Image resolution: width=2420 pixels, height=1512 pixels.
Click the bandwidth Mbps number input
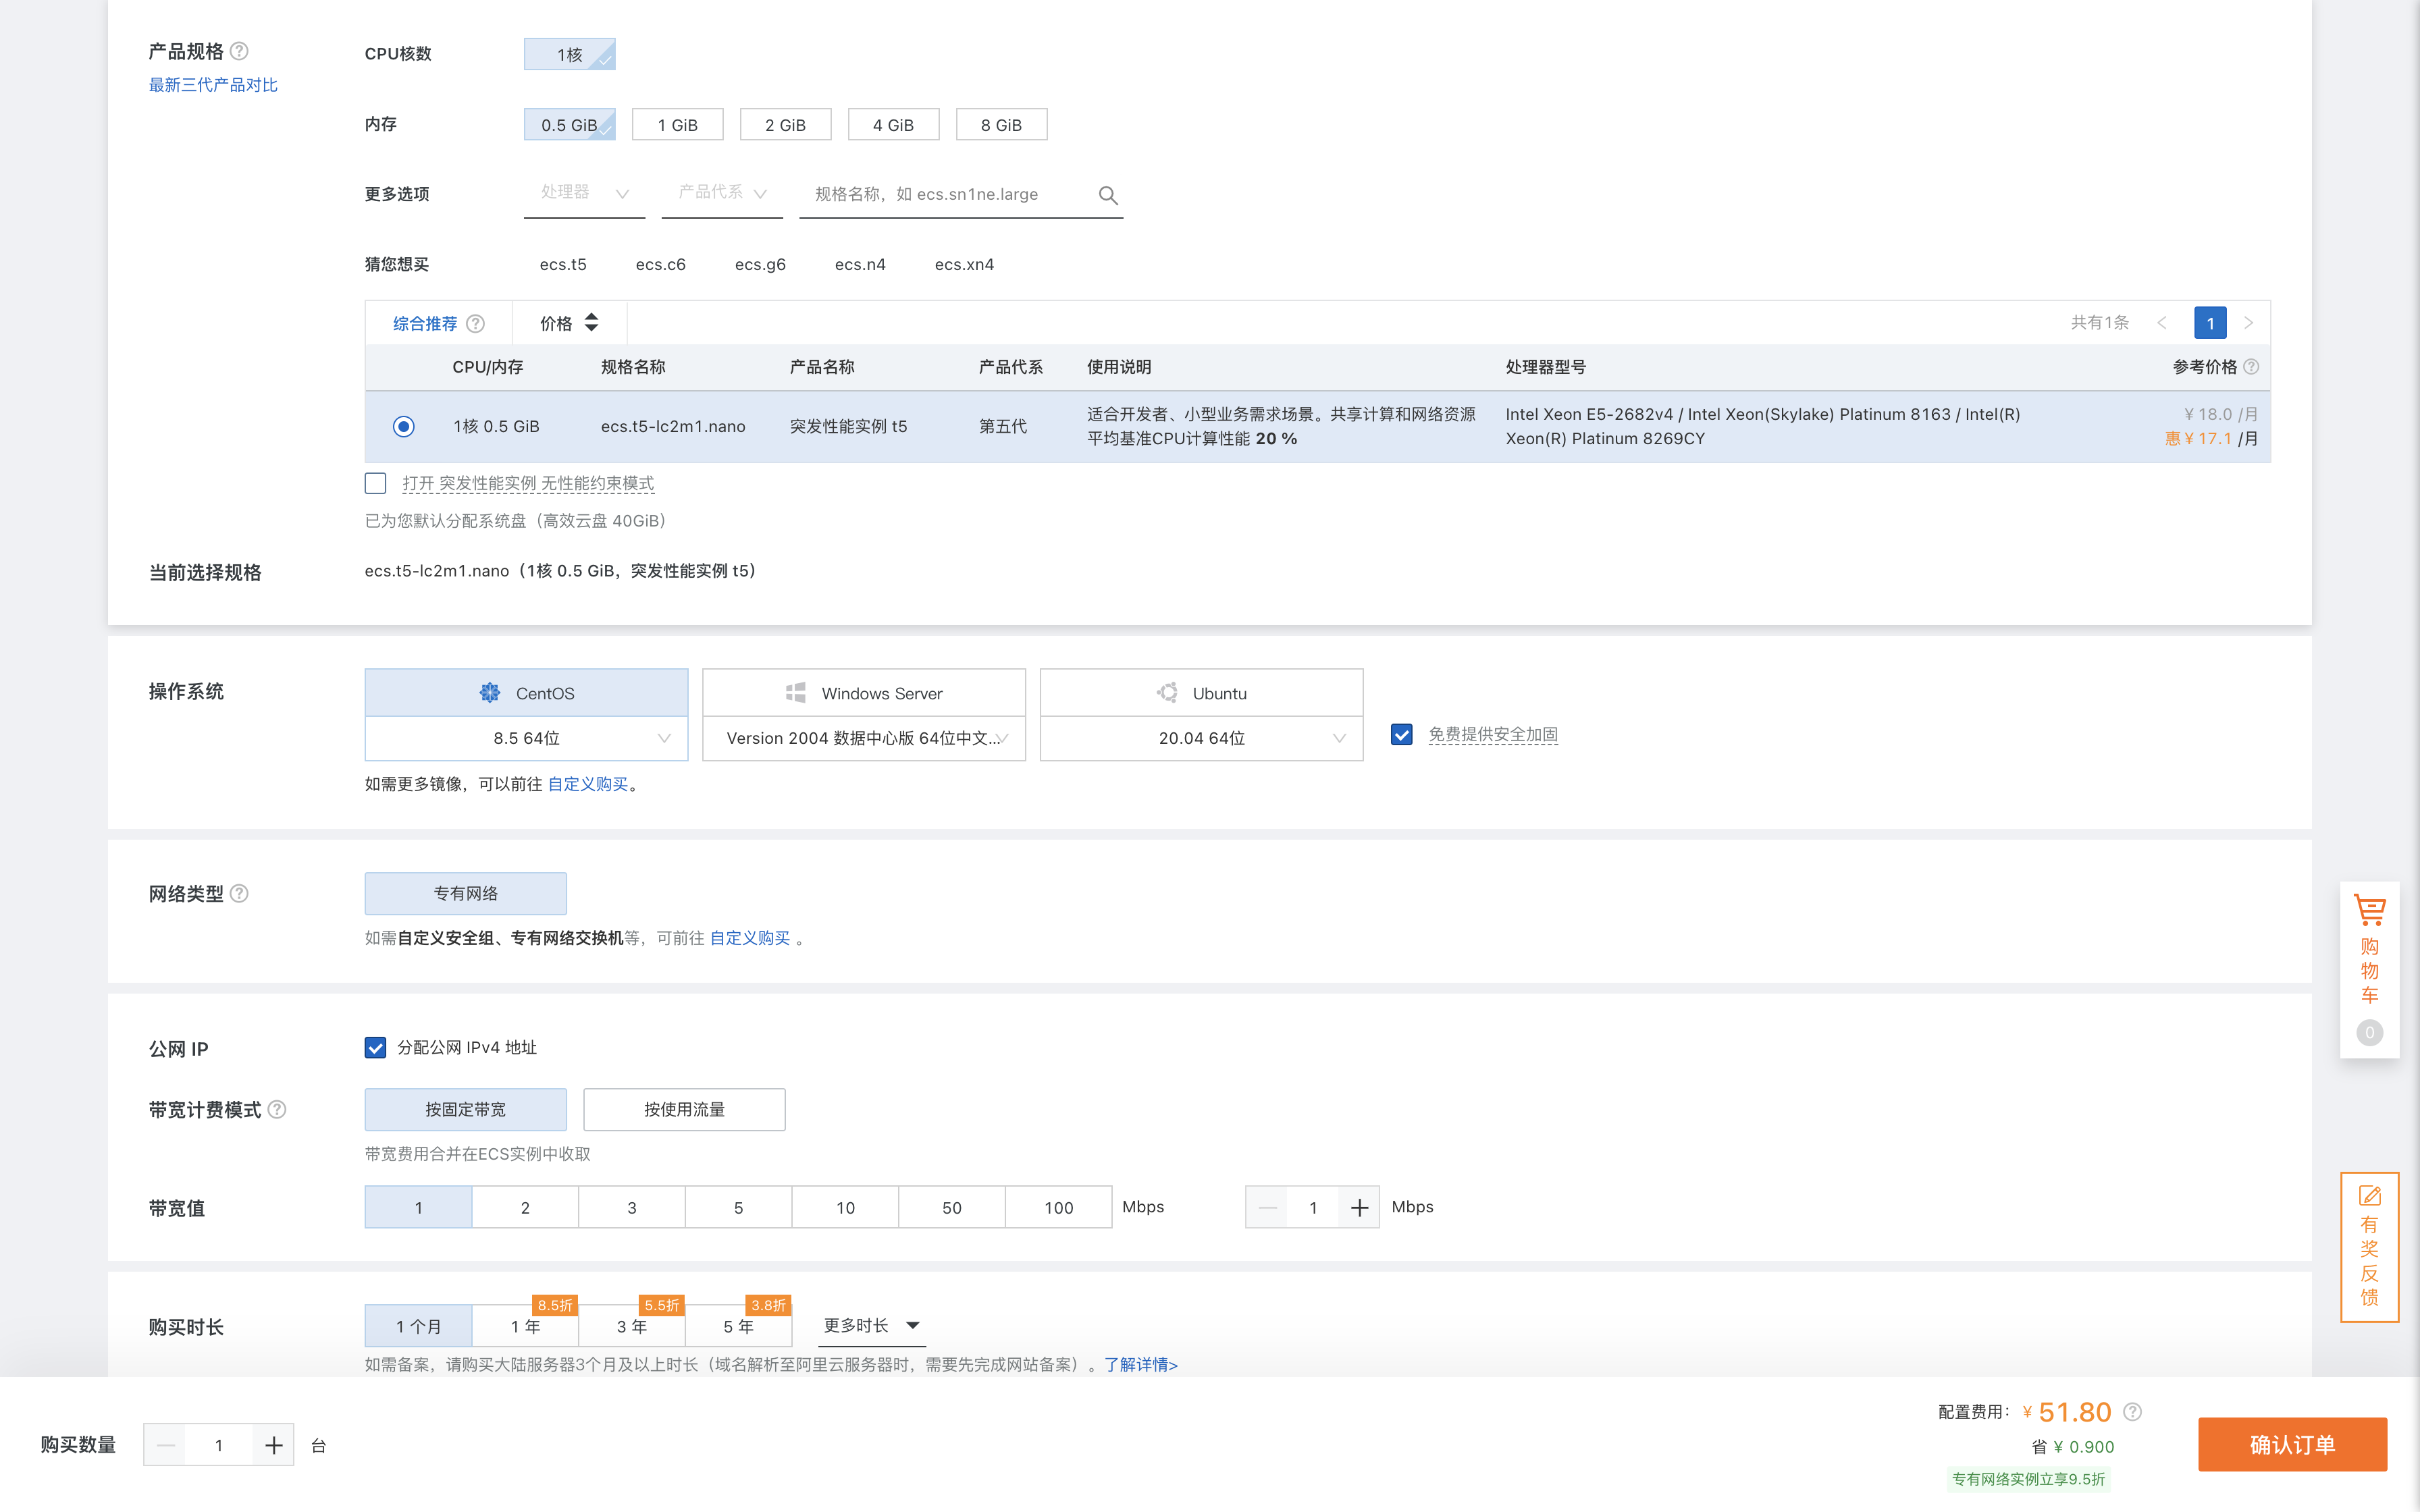point(1313,1207)
